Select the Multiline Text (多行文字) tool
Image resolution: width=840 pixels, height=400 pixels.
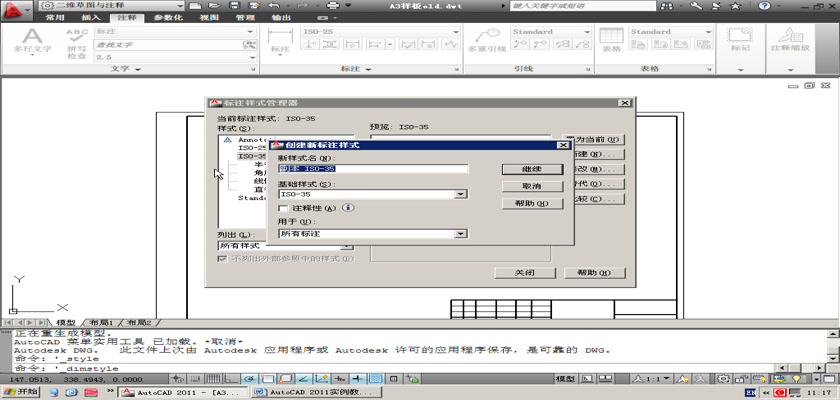pyautogui.click(x=32, y=41)
